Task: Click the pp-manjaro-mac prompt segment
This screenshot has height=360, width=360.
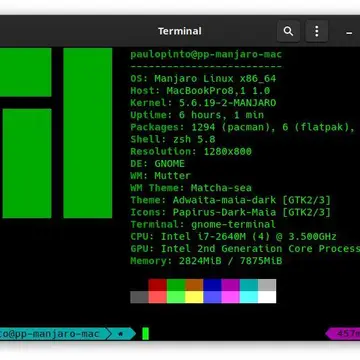Action: click(x=52, y=333)
